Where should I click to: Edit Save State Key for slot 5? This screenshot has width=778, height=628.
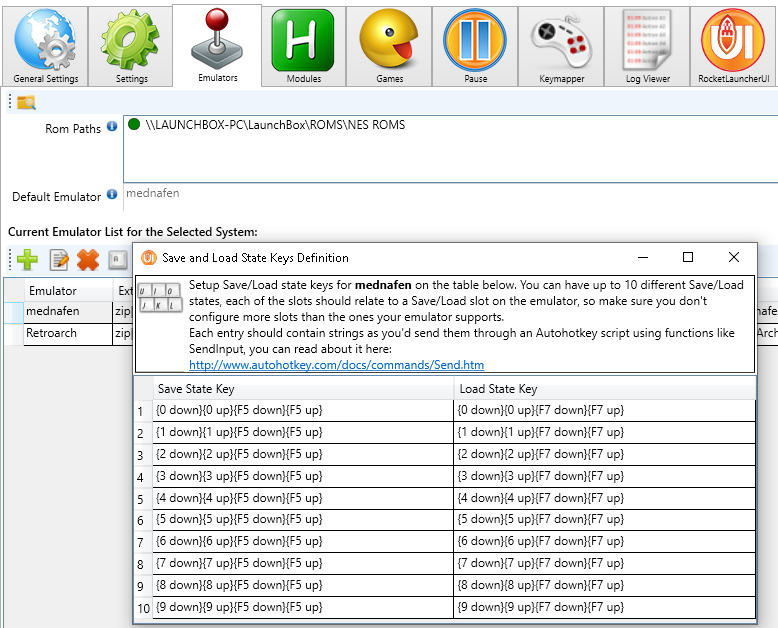[303, 498]
